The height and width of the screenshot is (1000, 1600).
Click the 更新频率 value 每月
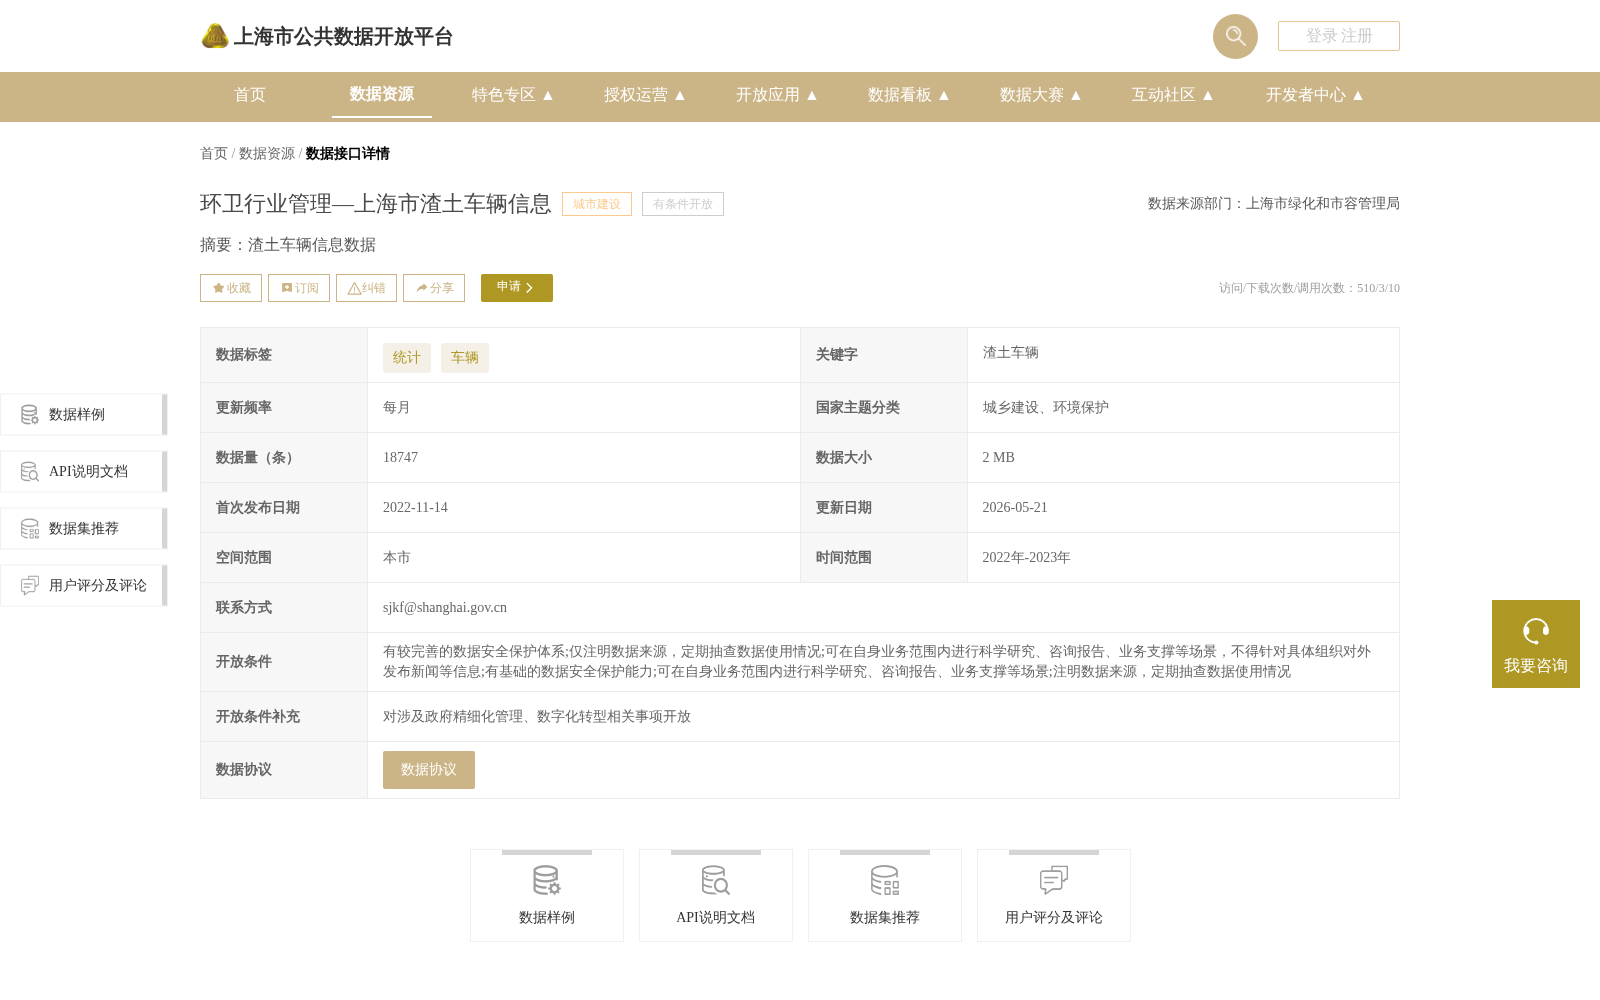[x=397, y=407]
